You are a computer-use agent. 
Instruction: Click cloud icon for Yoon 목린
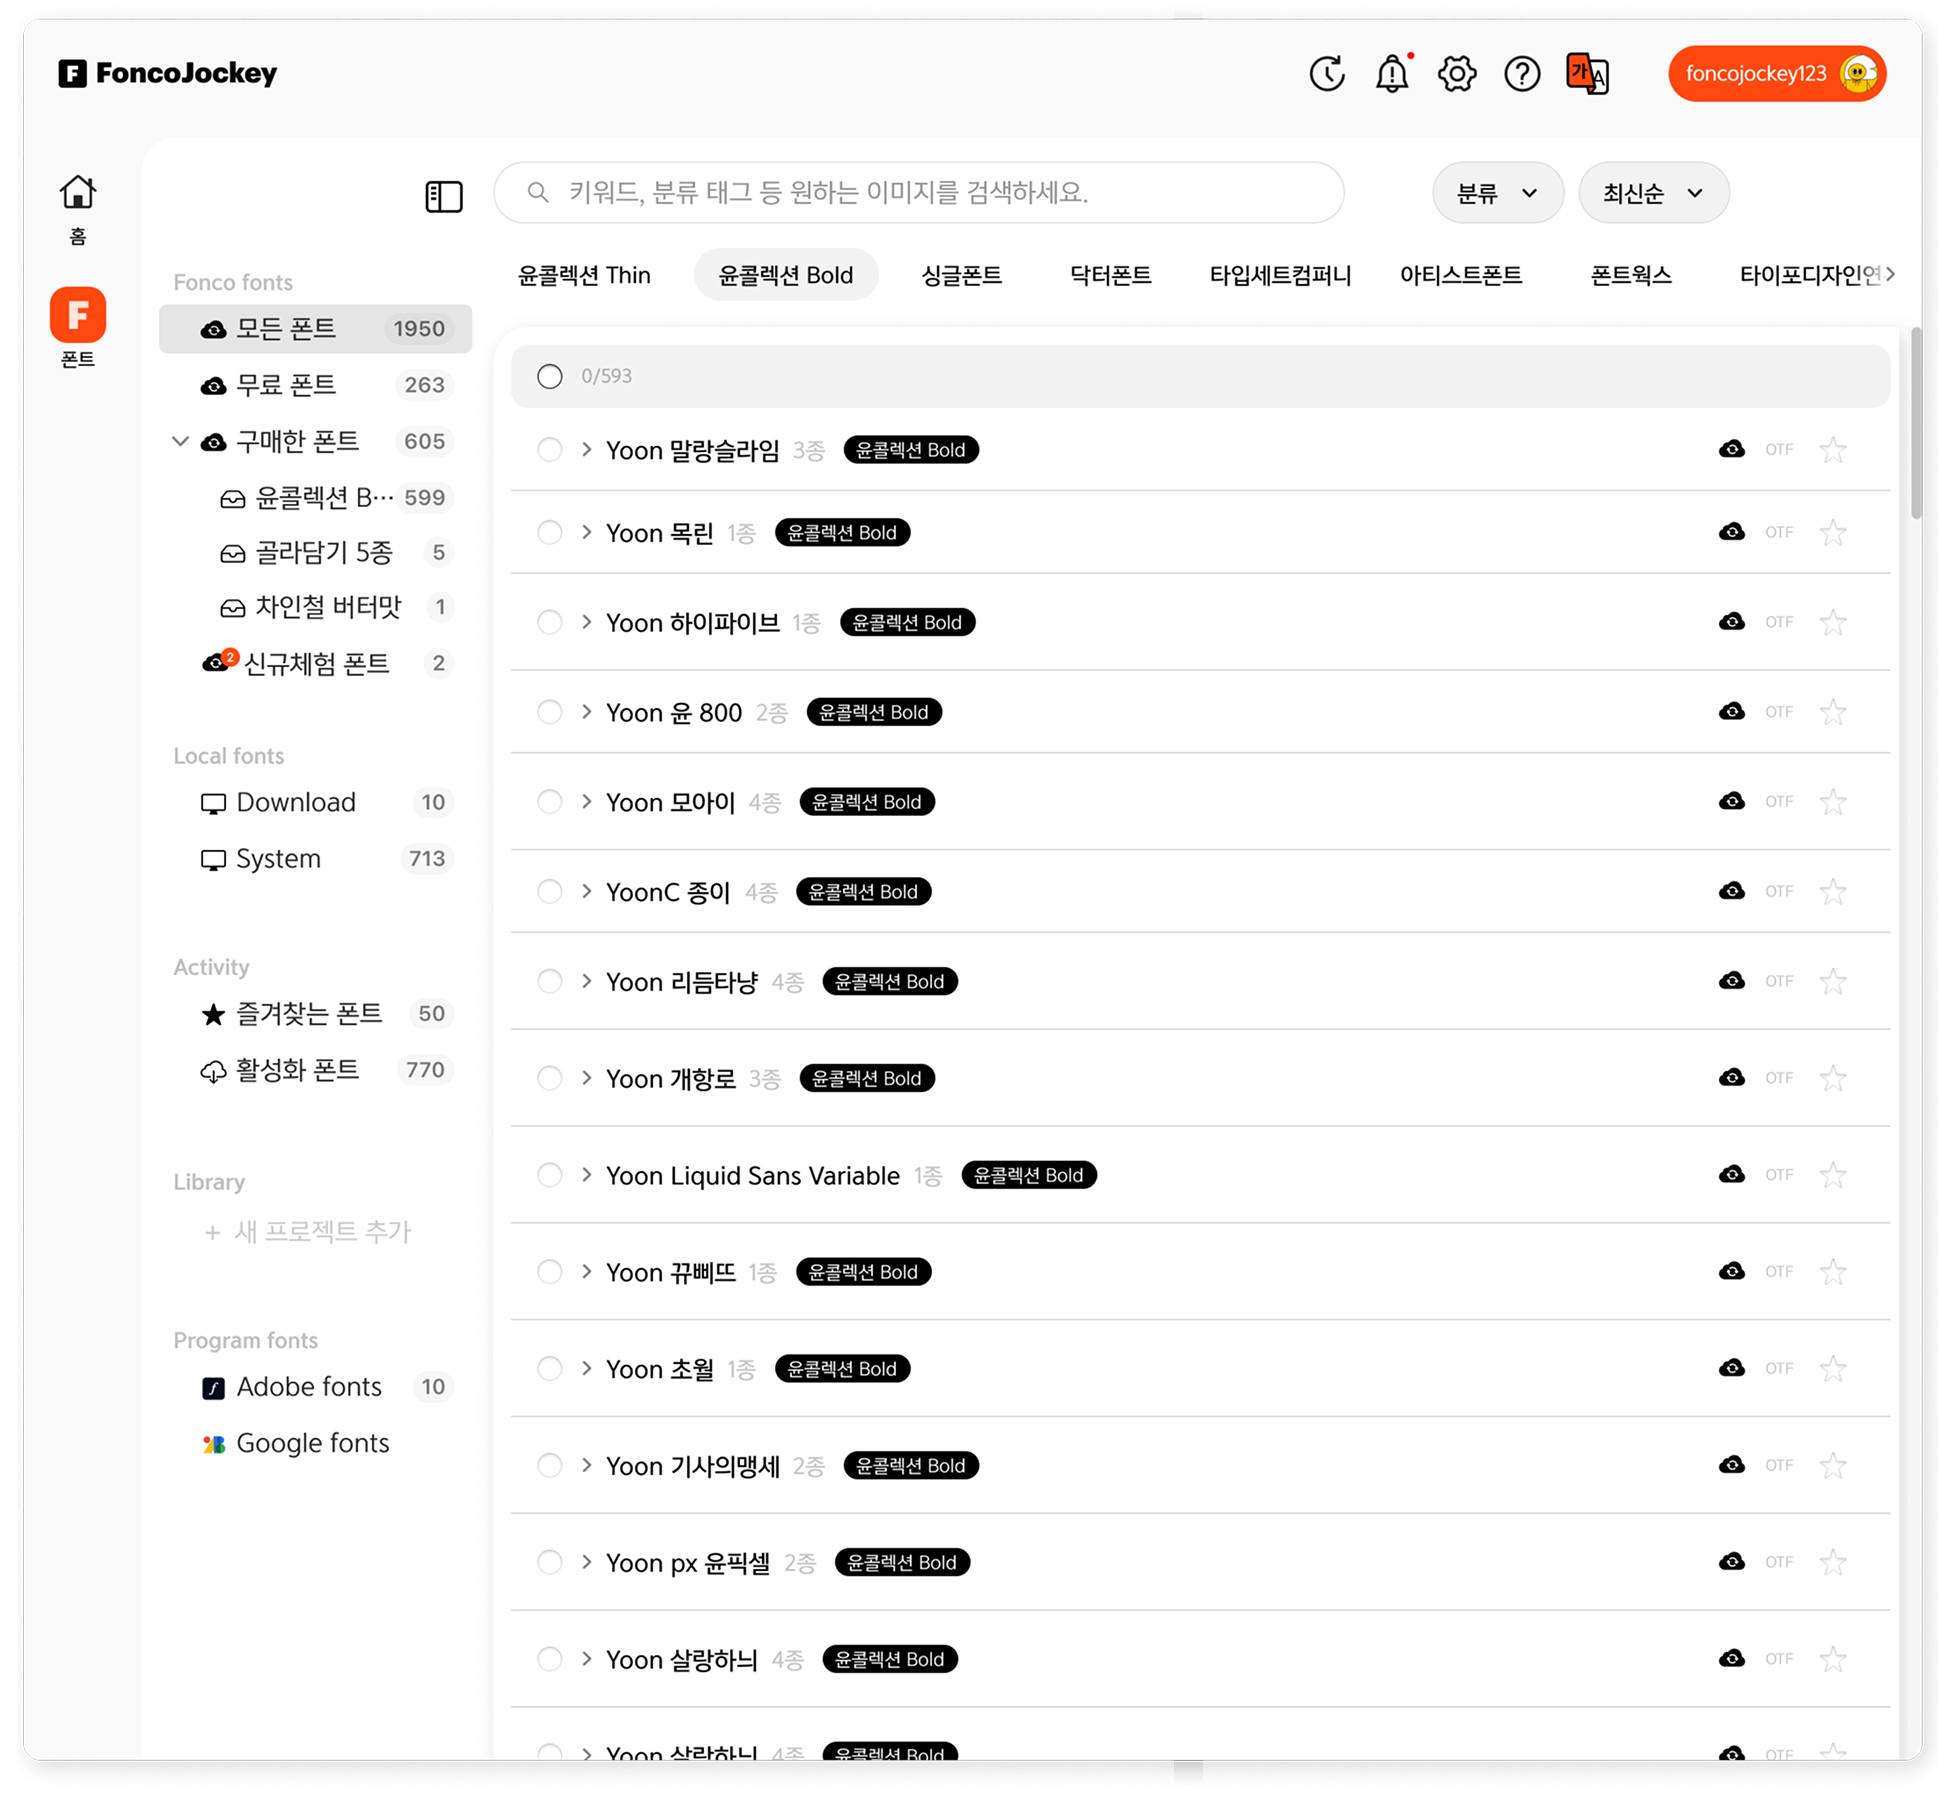click(x=1731, y=532)
